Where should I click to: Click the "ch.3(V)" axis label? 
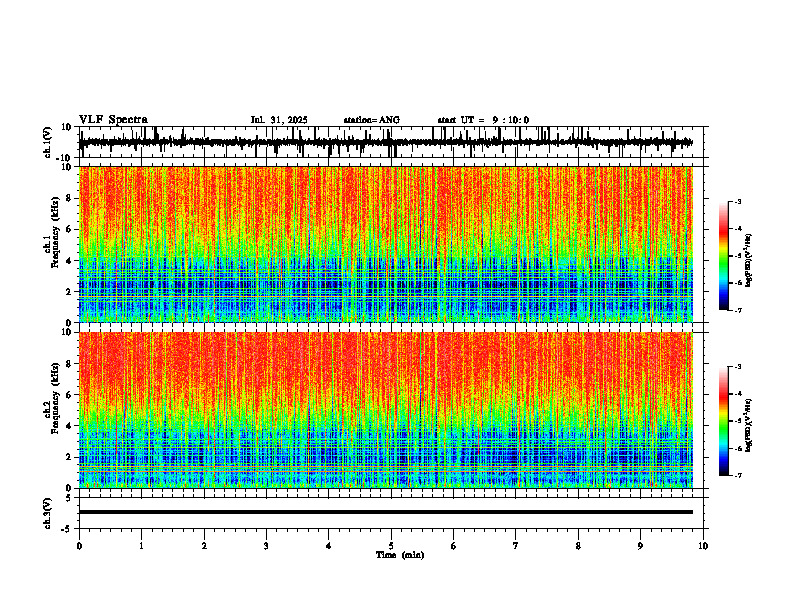pyautogui.click(x=48, y=513)
